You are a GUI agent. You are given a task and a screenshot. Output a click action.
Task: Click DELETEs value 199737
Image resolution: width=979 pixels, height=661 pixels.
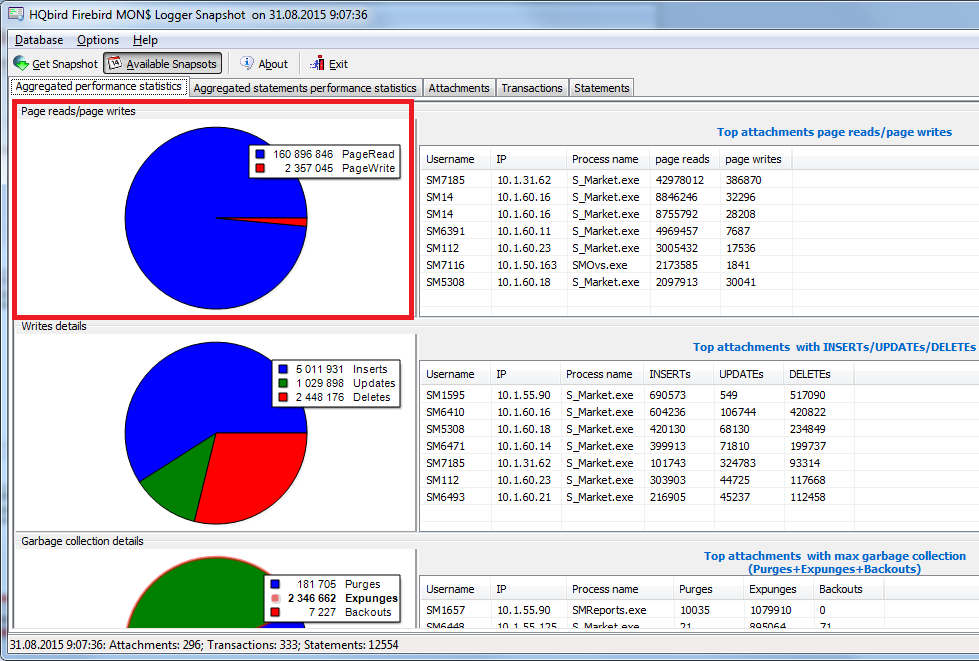(x=807, y=446)
